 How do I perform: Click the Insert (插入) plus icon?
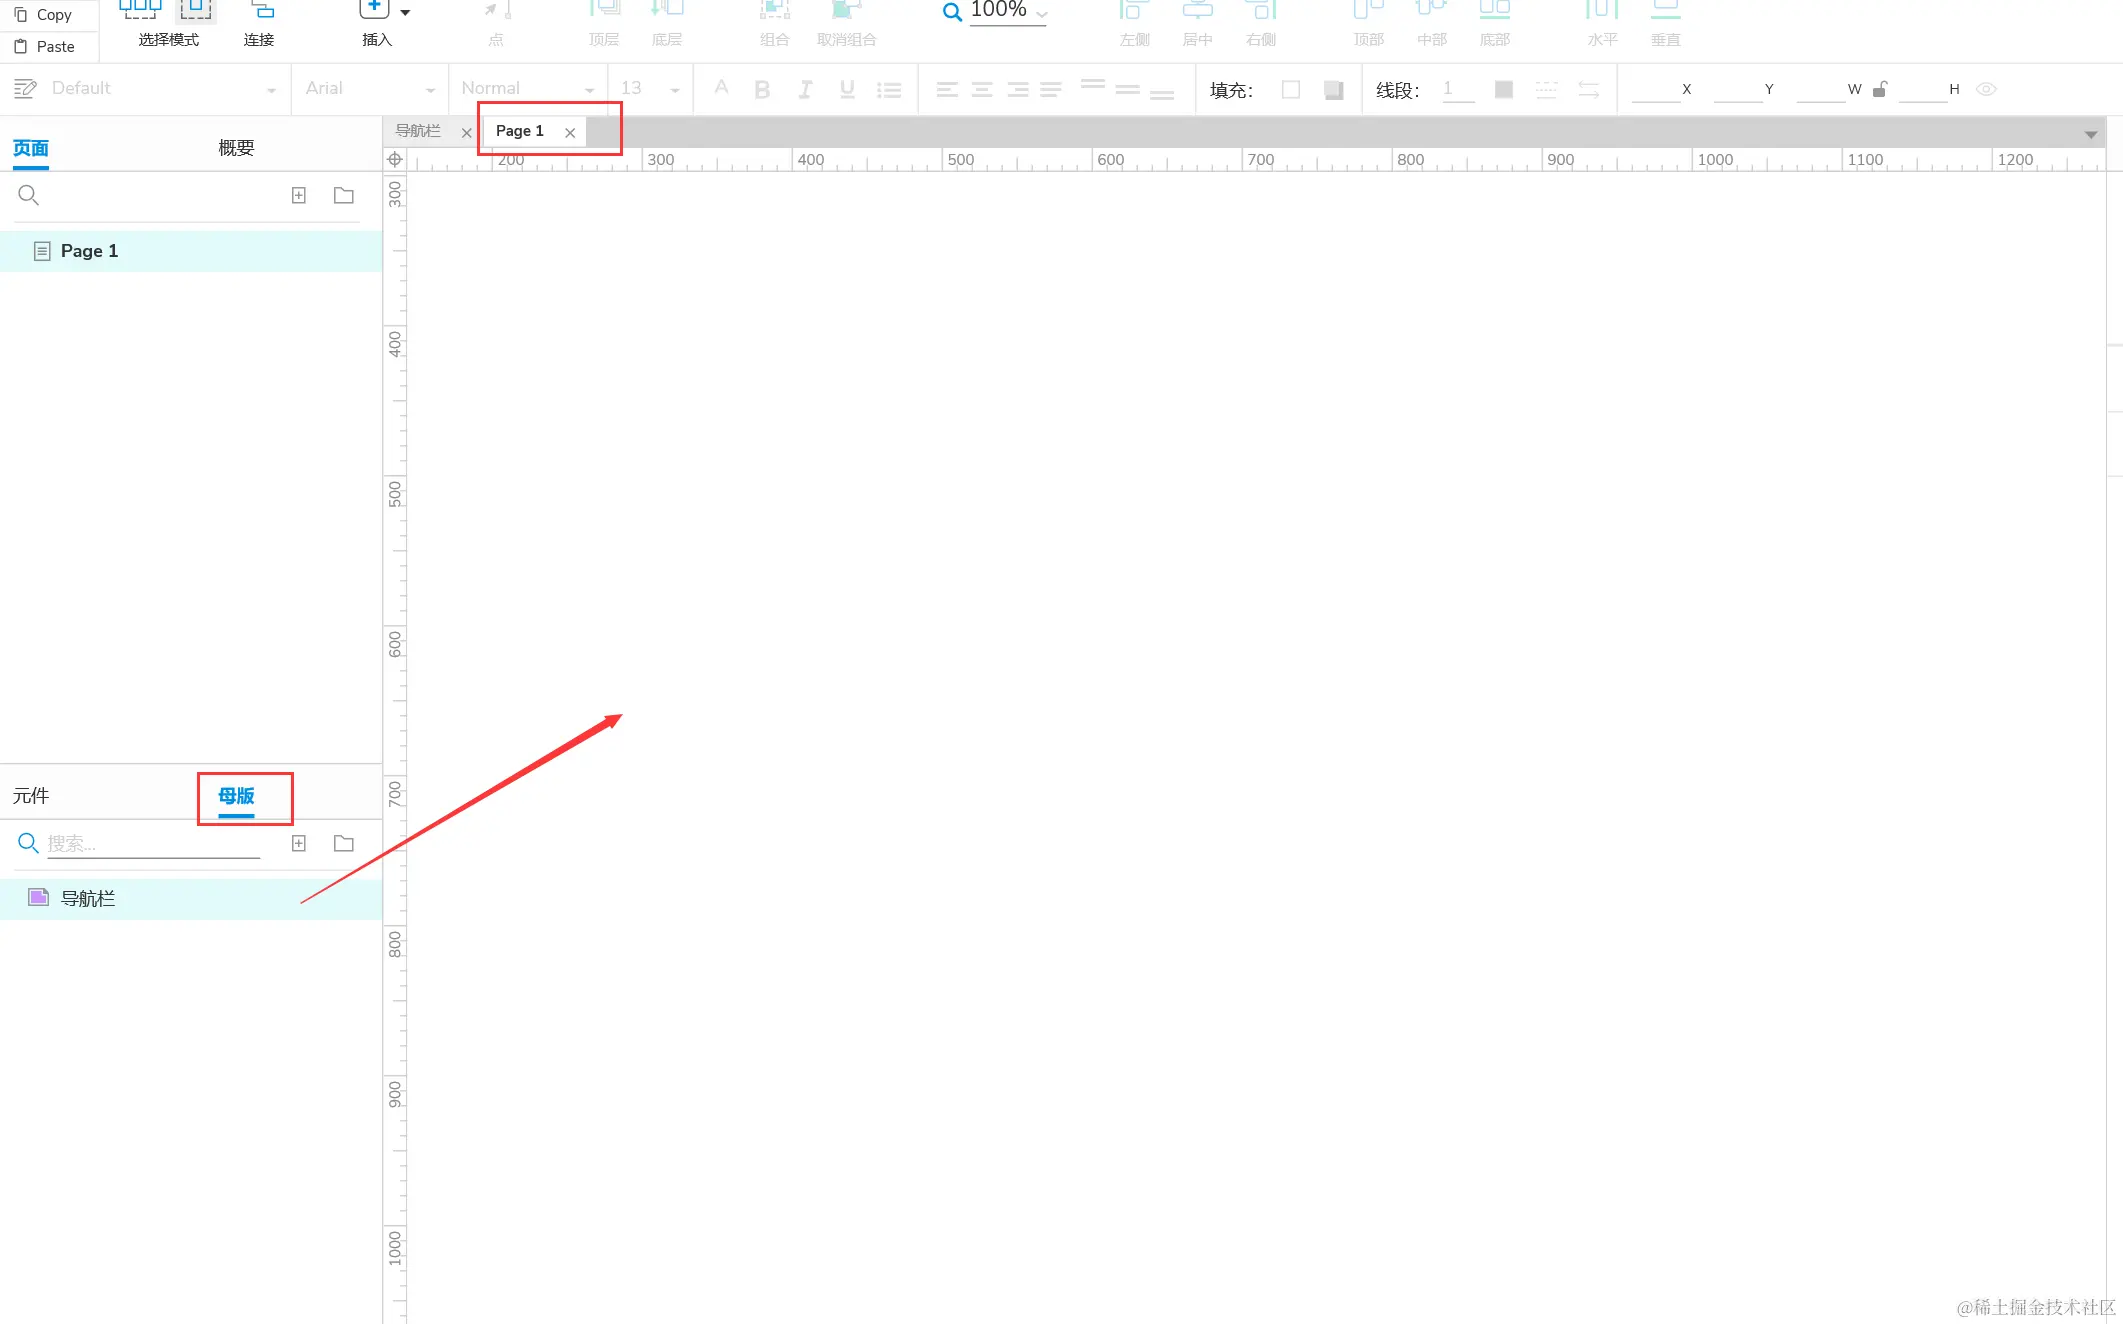(x=374, y=9)
